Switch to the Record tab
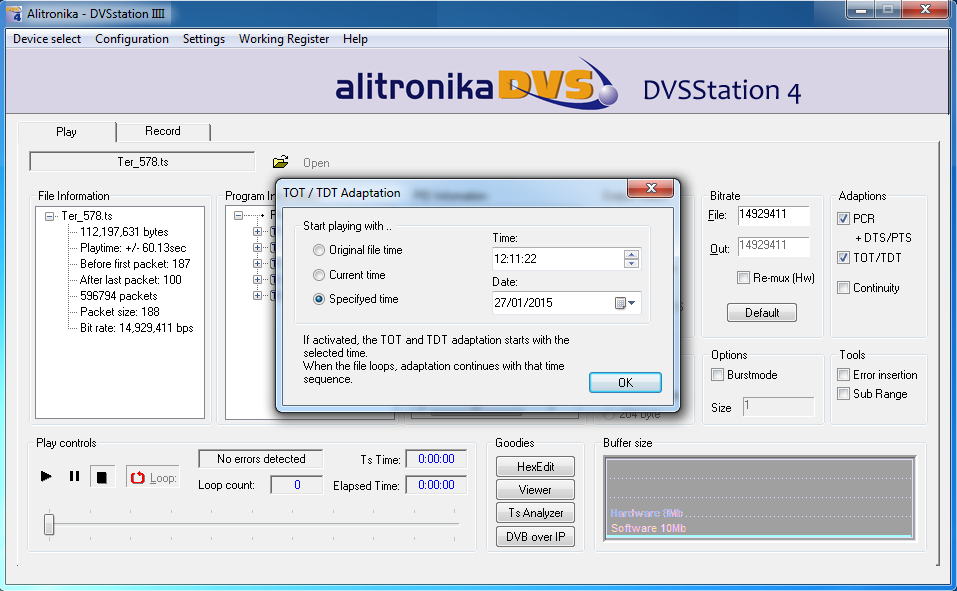957x591 pixels. [x=163, y=131]
